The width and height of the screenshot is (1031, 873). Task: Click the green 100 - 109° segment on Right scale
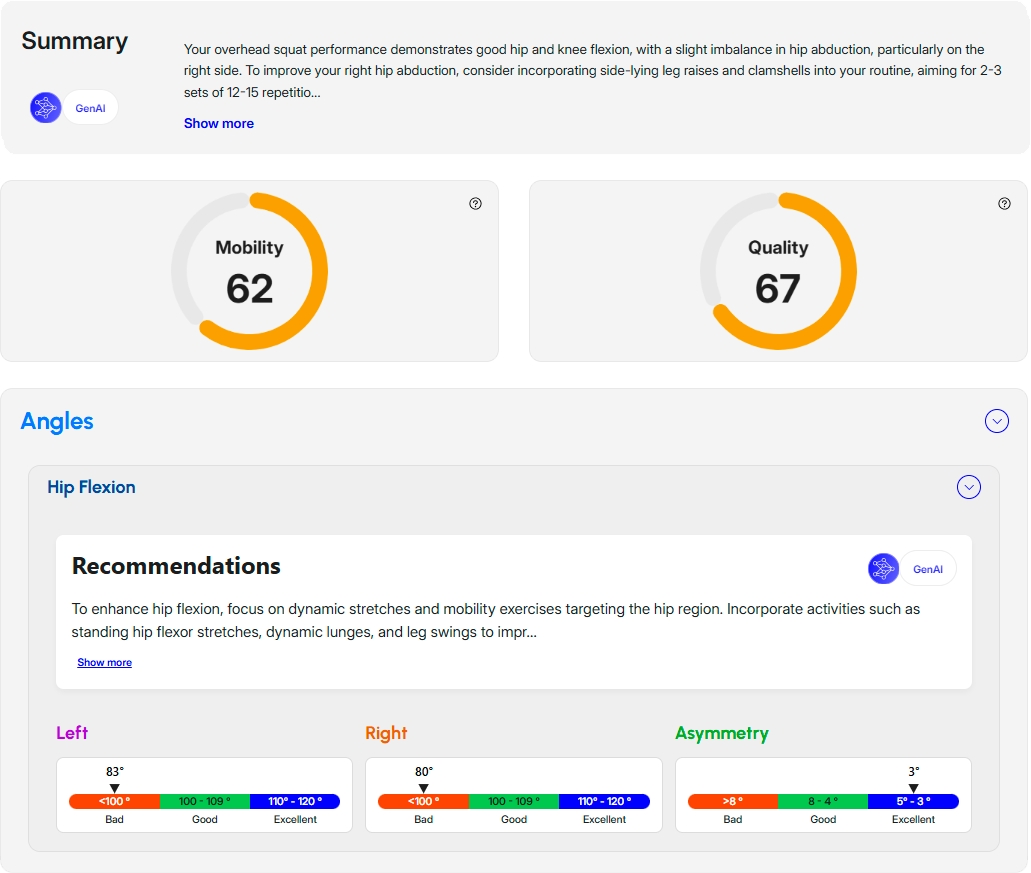(x=514, y=802)
